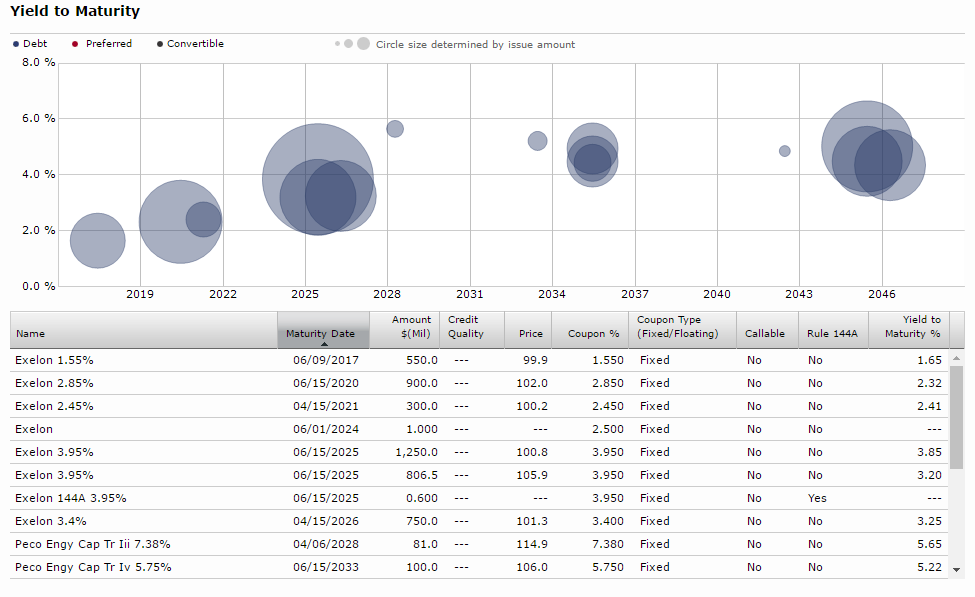The width and height of the screenshot is (975, 597).
Task: Sort by Coupon % column header
Action: [590, 330]
